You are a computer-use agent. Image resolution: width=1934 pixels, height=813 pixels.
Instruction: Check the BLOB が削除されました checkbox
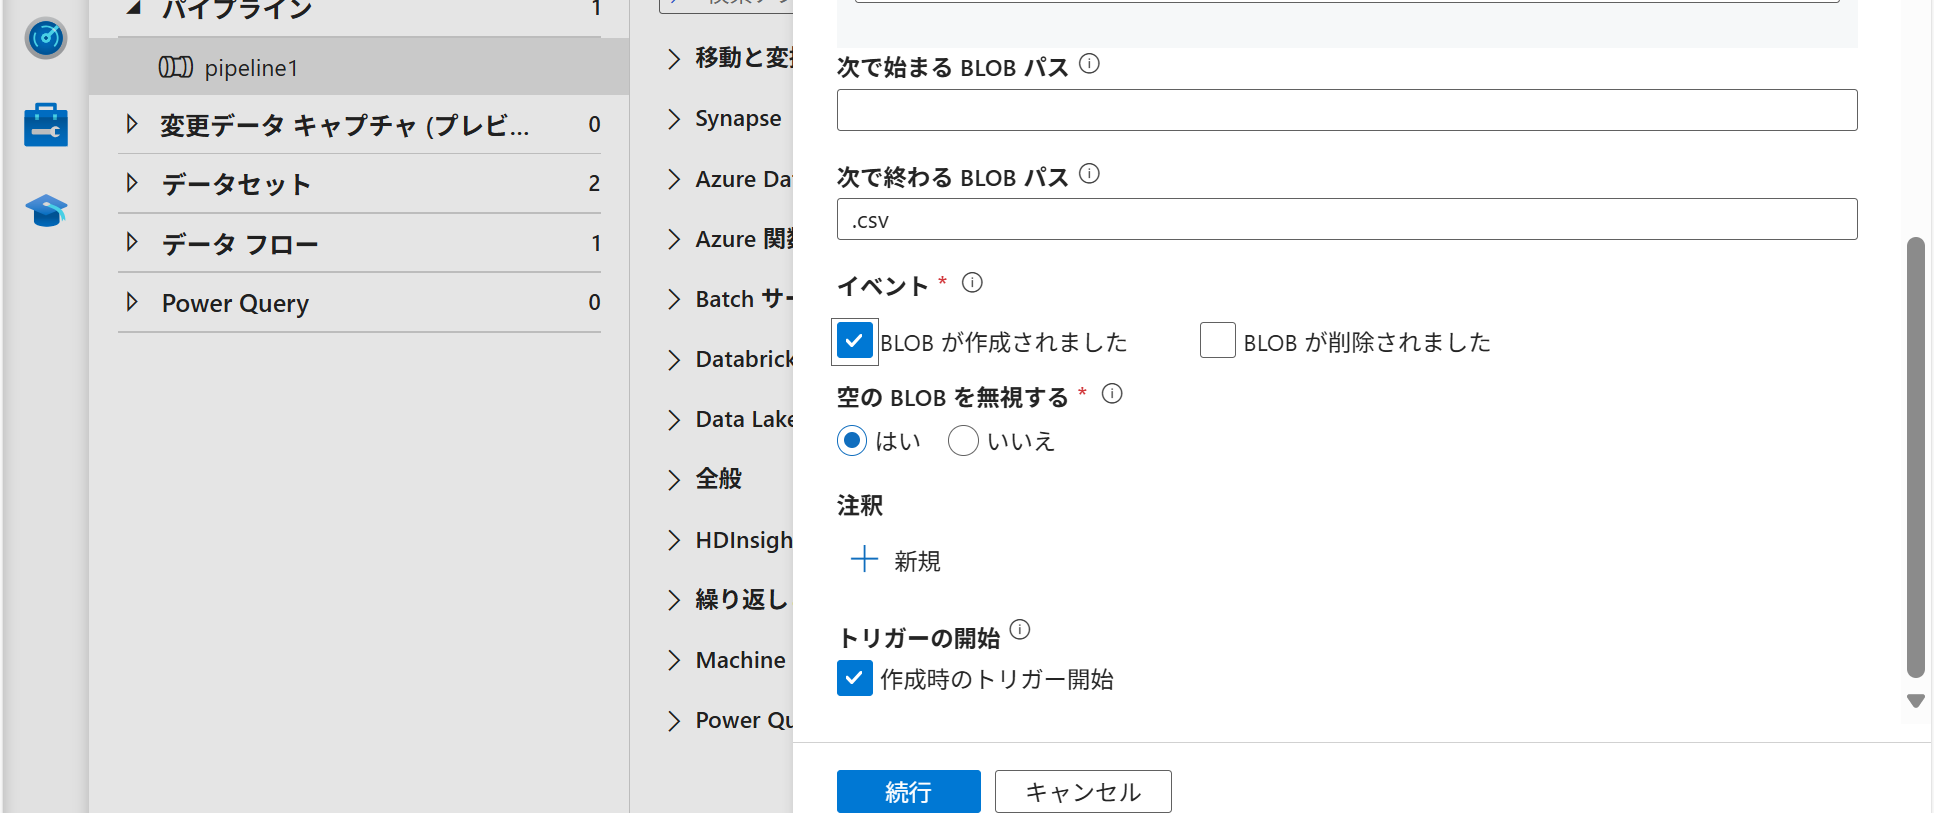click(x=1217, y=341)
